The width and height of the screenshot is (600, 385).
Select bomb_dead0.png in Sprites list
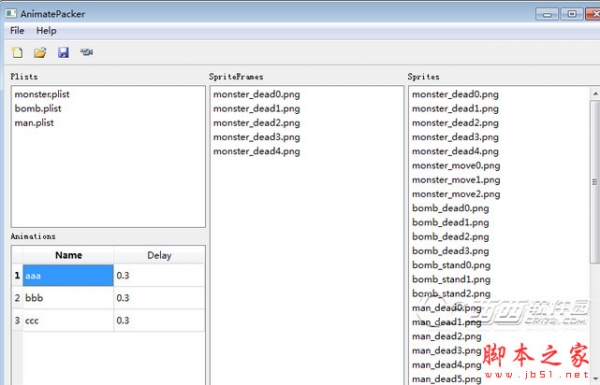[450, 208]
